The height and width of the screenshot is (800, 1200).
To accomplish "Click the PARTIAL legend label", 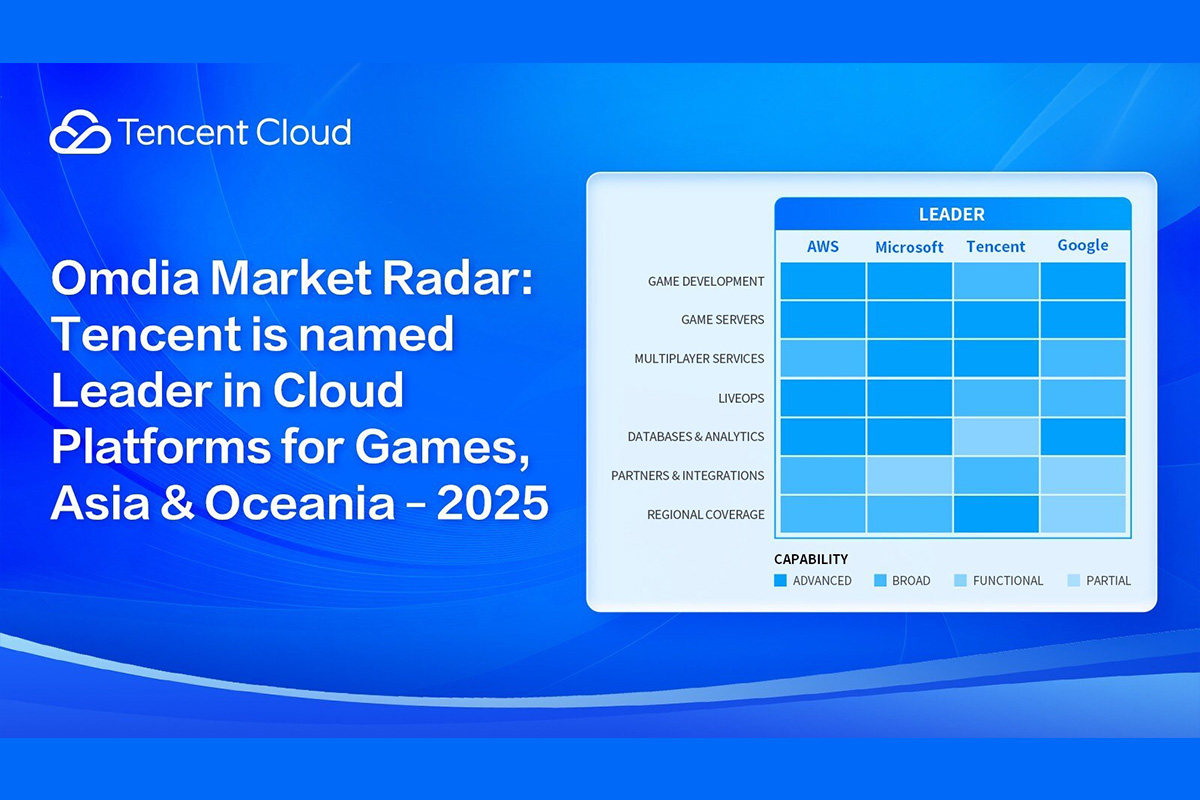I will [1109, 581].
